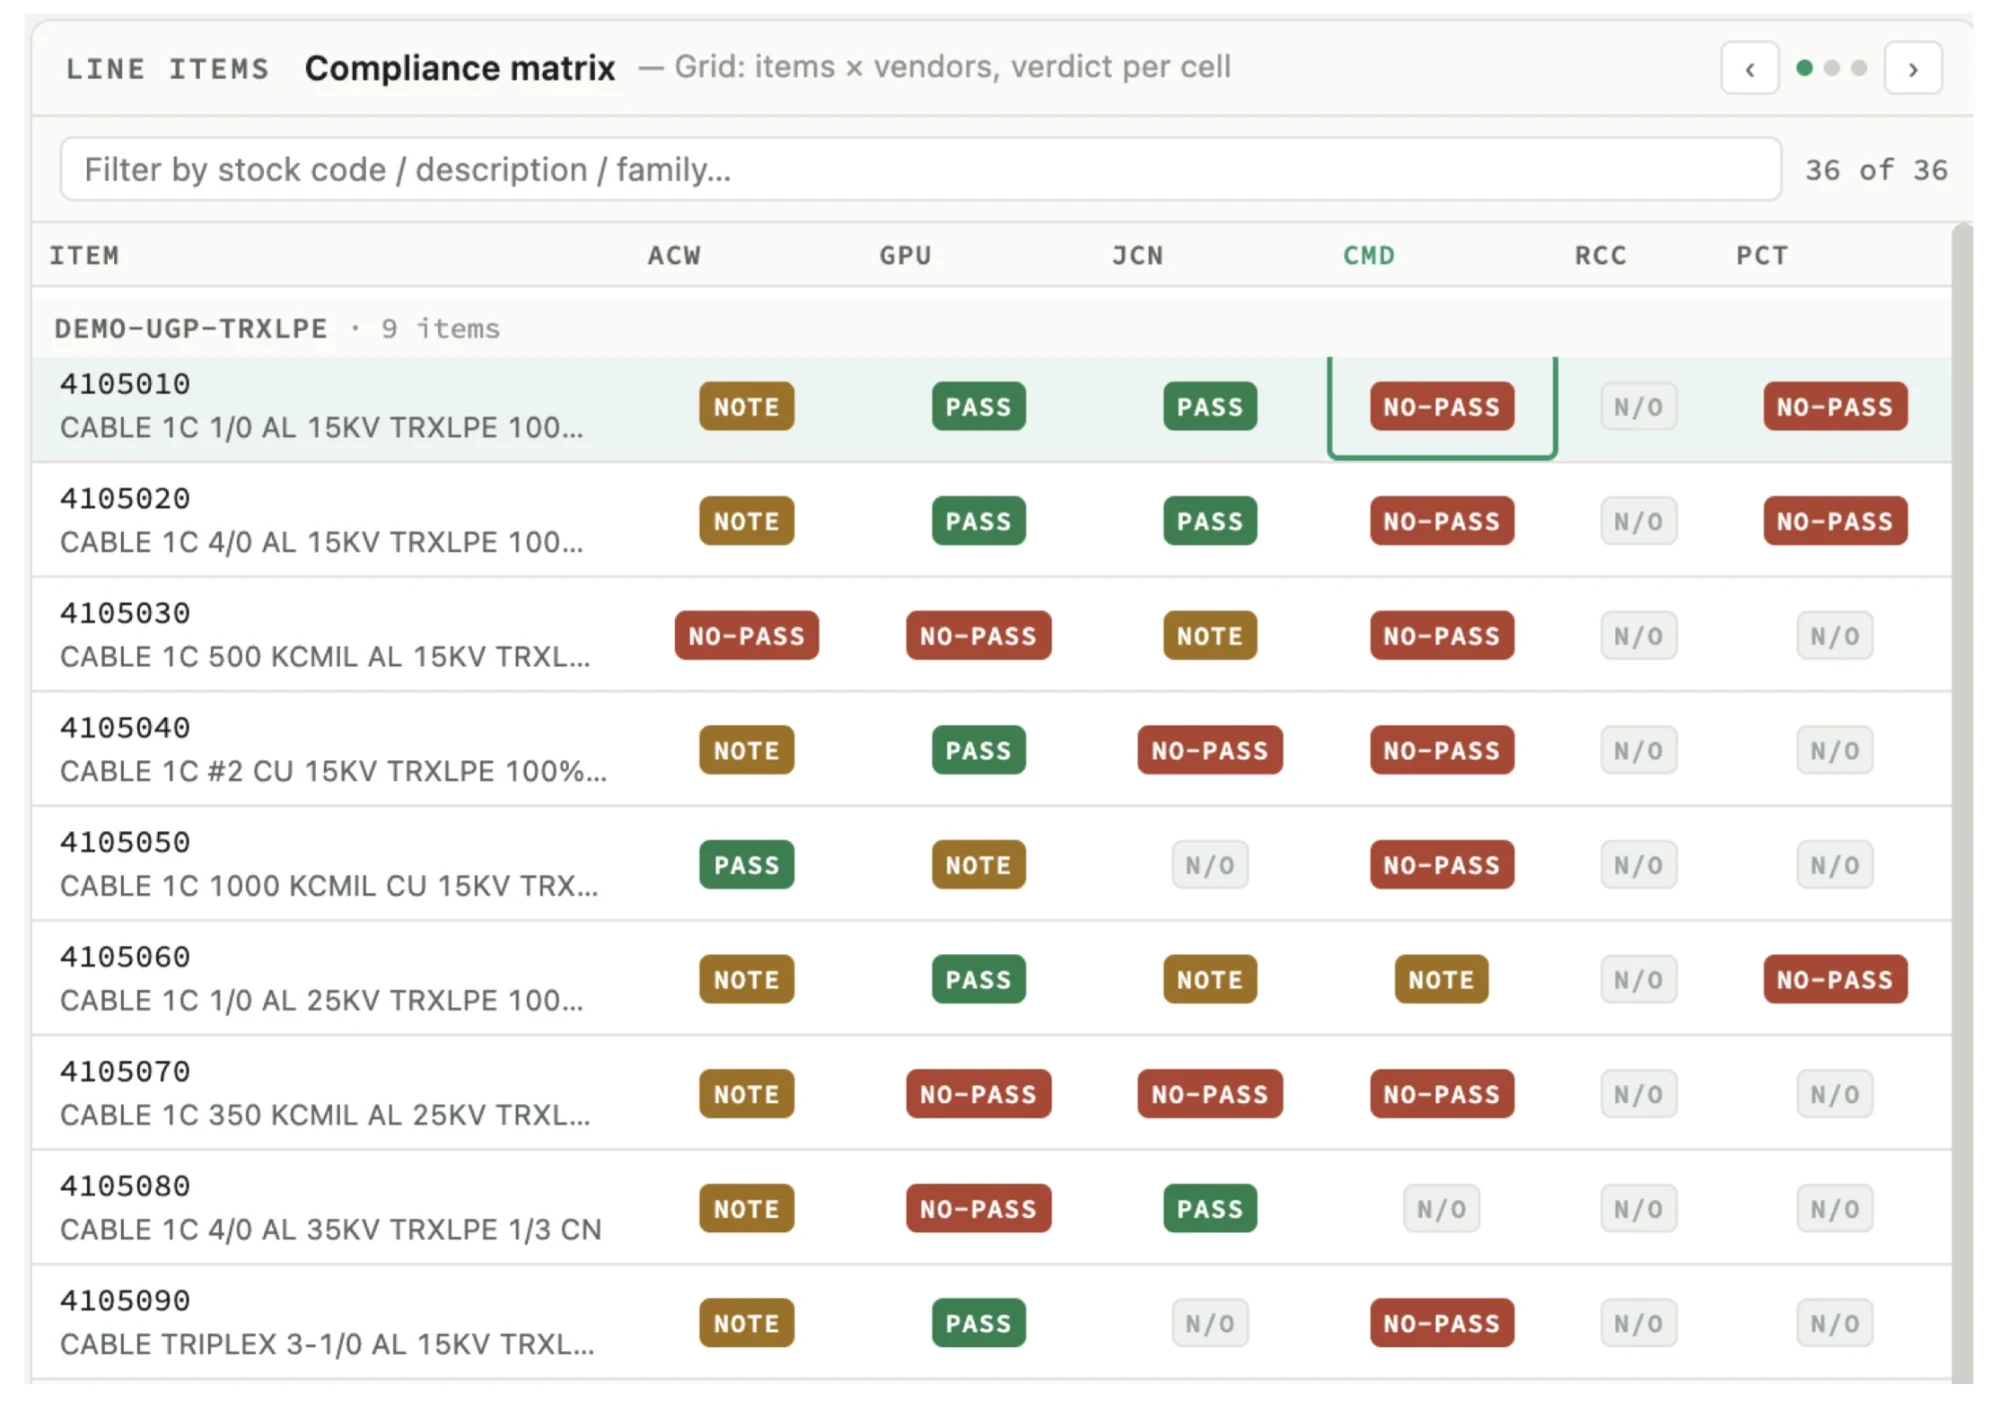Open PASS verdict for 4105040 under GPU
Viewport: 2000px width, 1409px height.
[978, 750]
